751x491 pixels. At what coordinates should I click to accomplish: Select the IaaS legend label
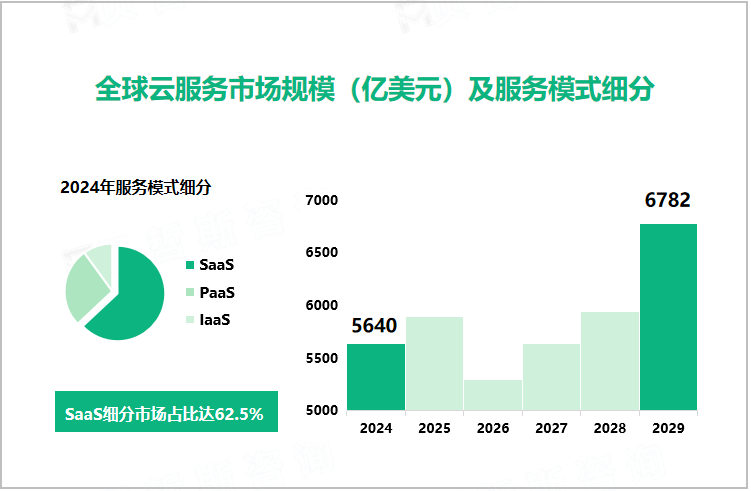215,320
